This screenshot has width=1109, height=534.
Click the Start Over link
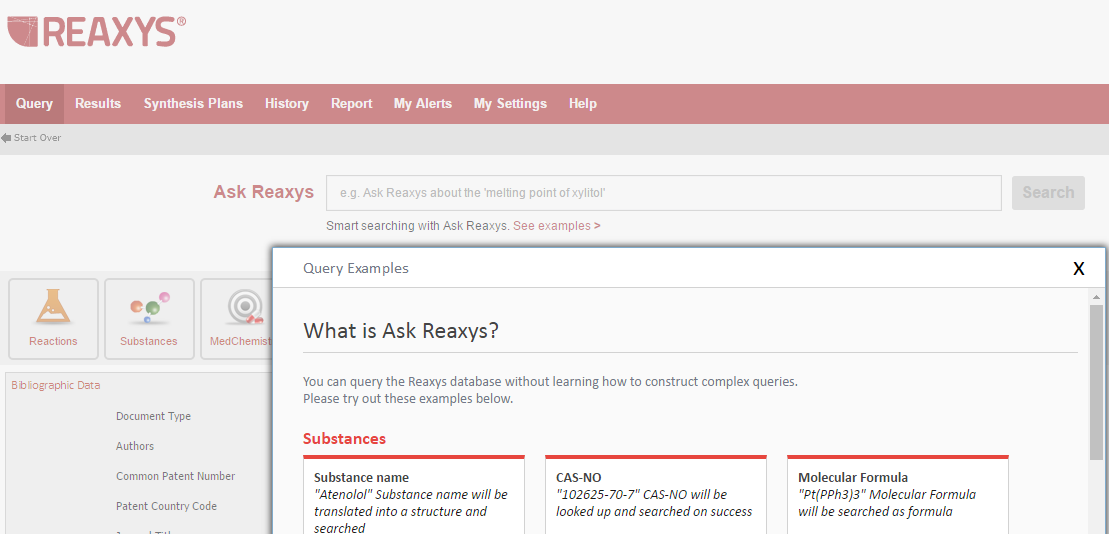[x=37, y=138]
